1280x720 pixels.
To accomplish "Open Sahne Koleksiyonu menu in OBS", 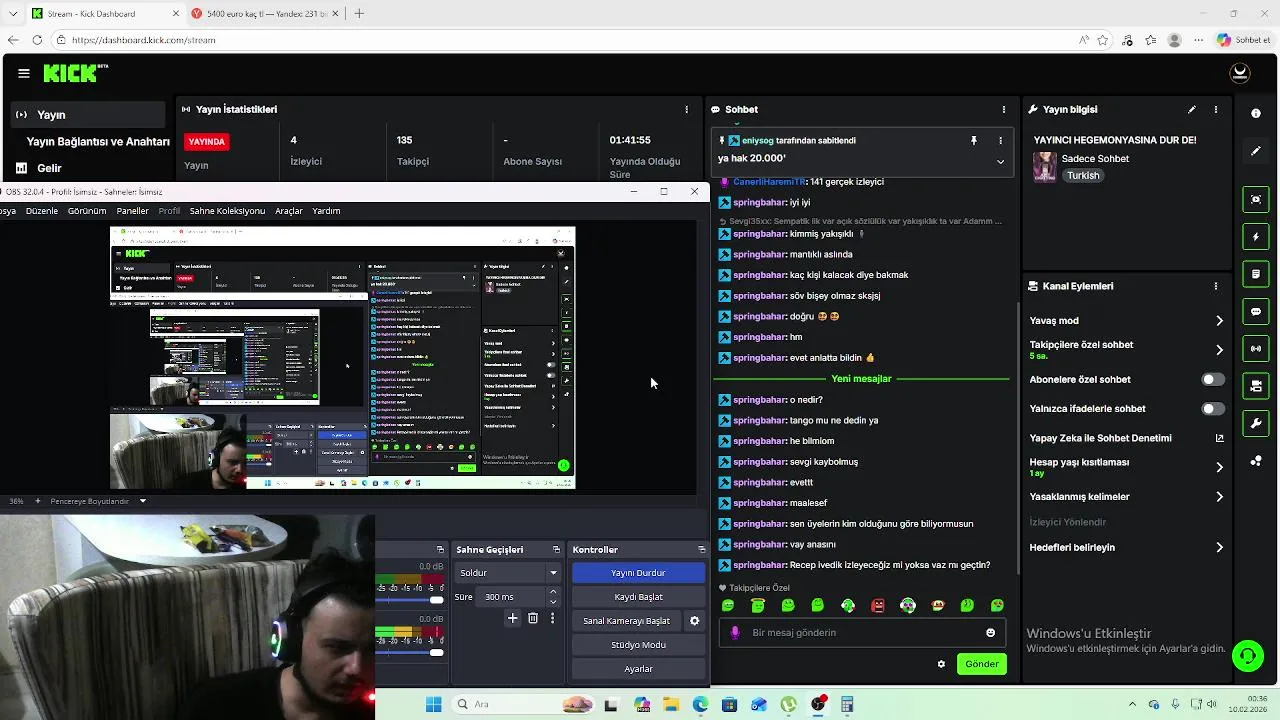I will click(227, 211).
